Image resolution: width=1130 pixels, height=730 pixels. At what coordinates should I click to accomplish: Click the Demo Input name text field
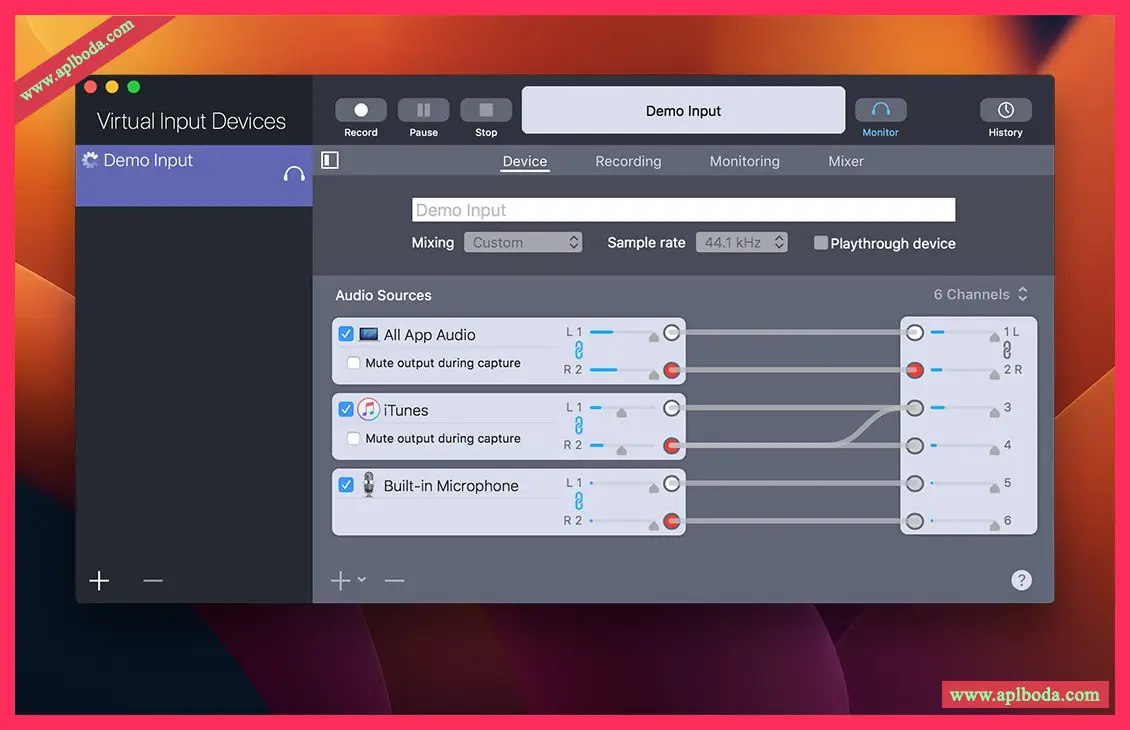coord(683,210)
